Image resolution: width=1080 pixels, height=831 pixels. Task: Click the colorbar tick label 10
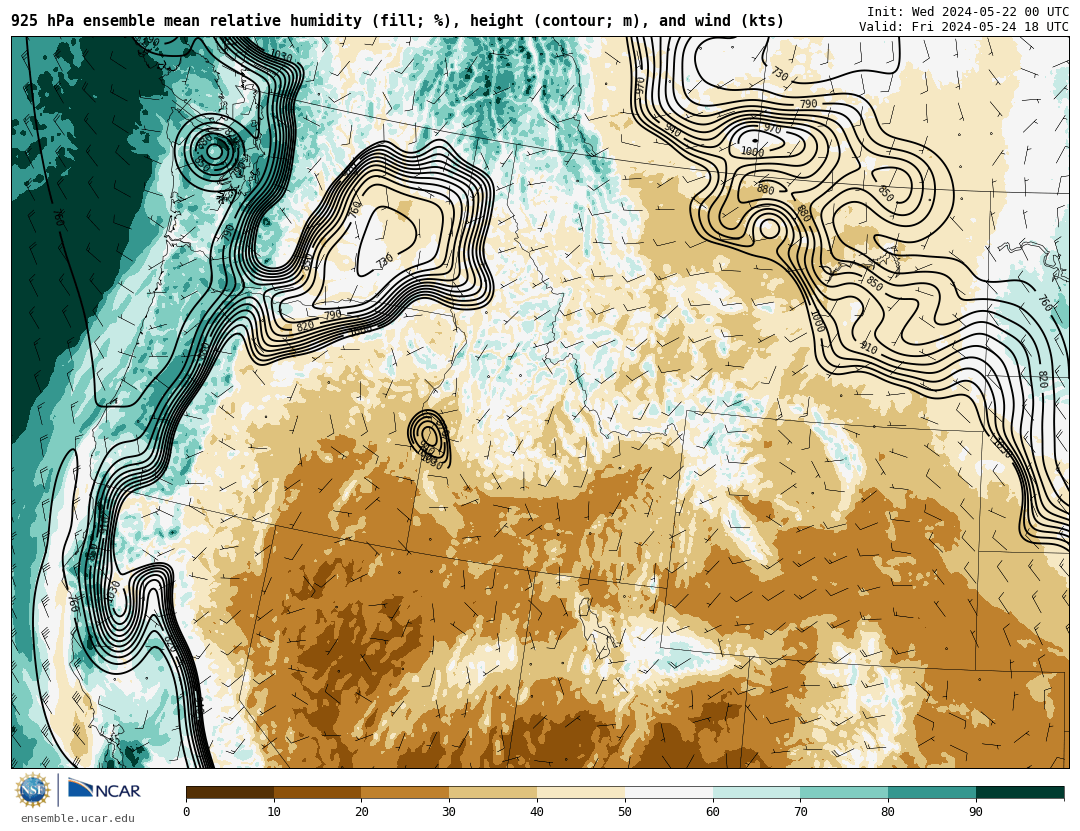coord(274,812)
